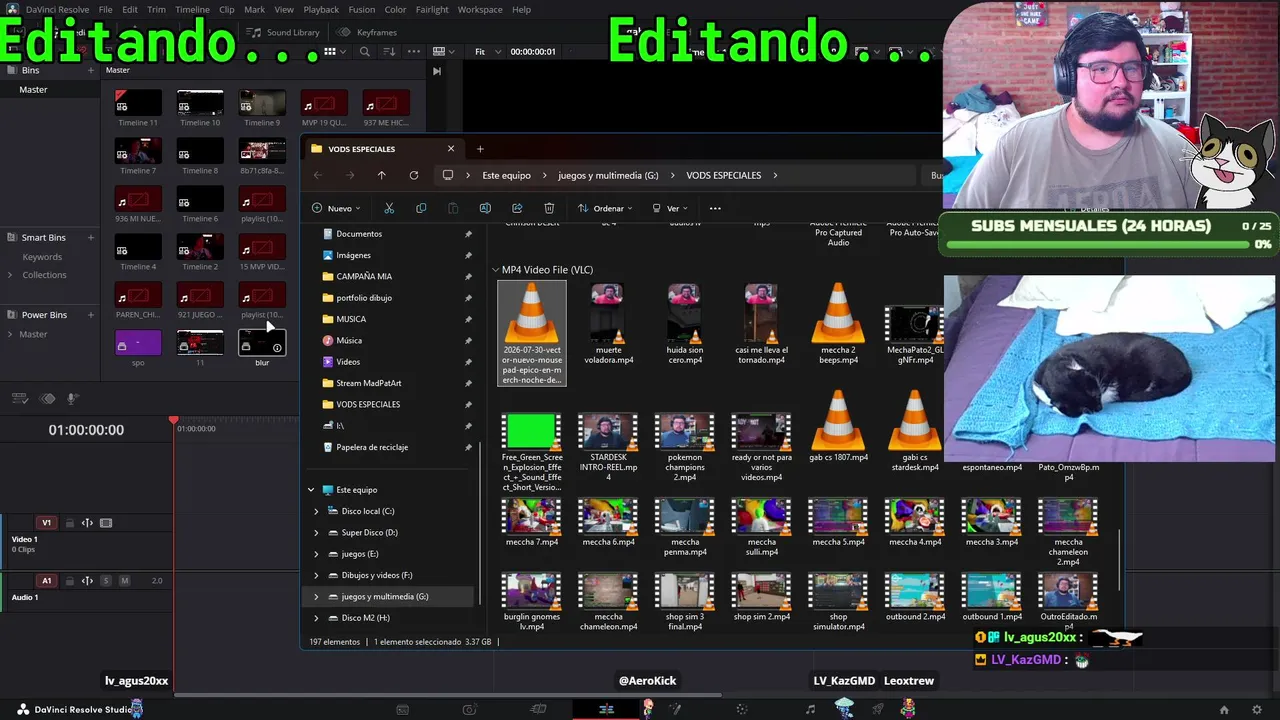Screen dimensions: 1280x720
Task: Toggle auto track selector on Video 1
Action: [x=87, y=523]
